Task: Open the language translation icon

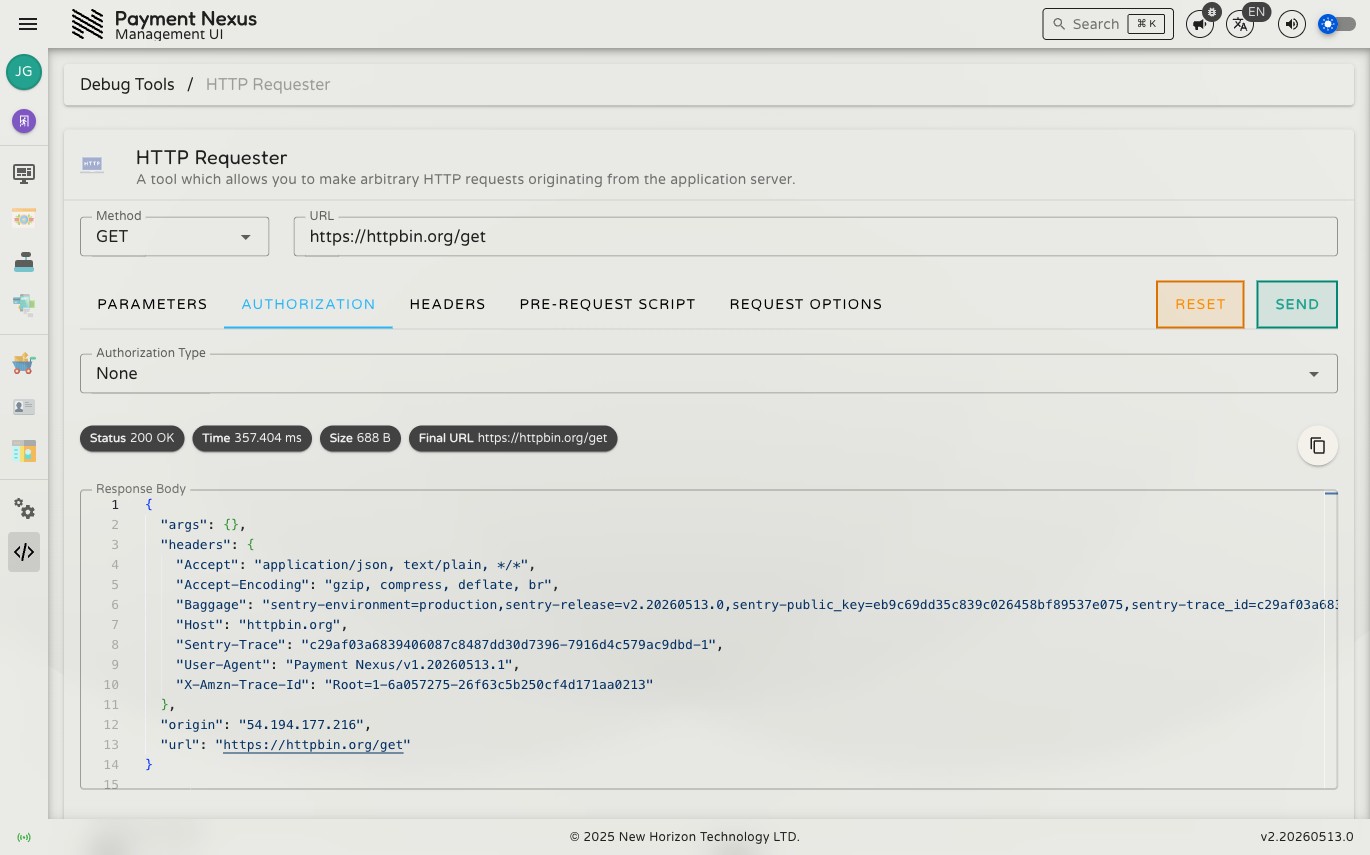Action: point(1240,25)
